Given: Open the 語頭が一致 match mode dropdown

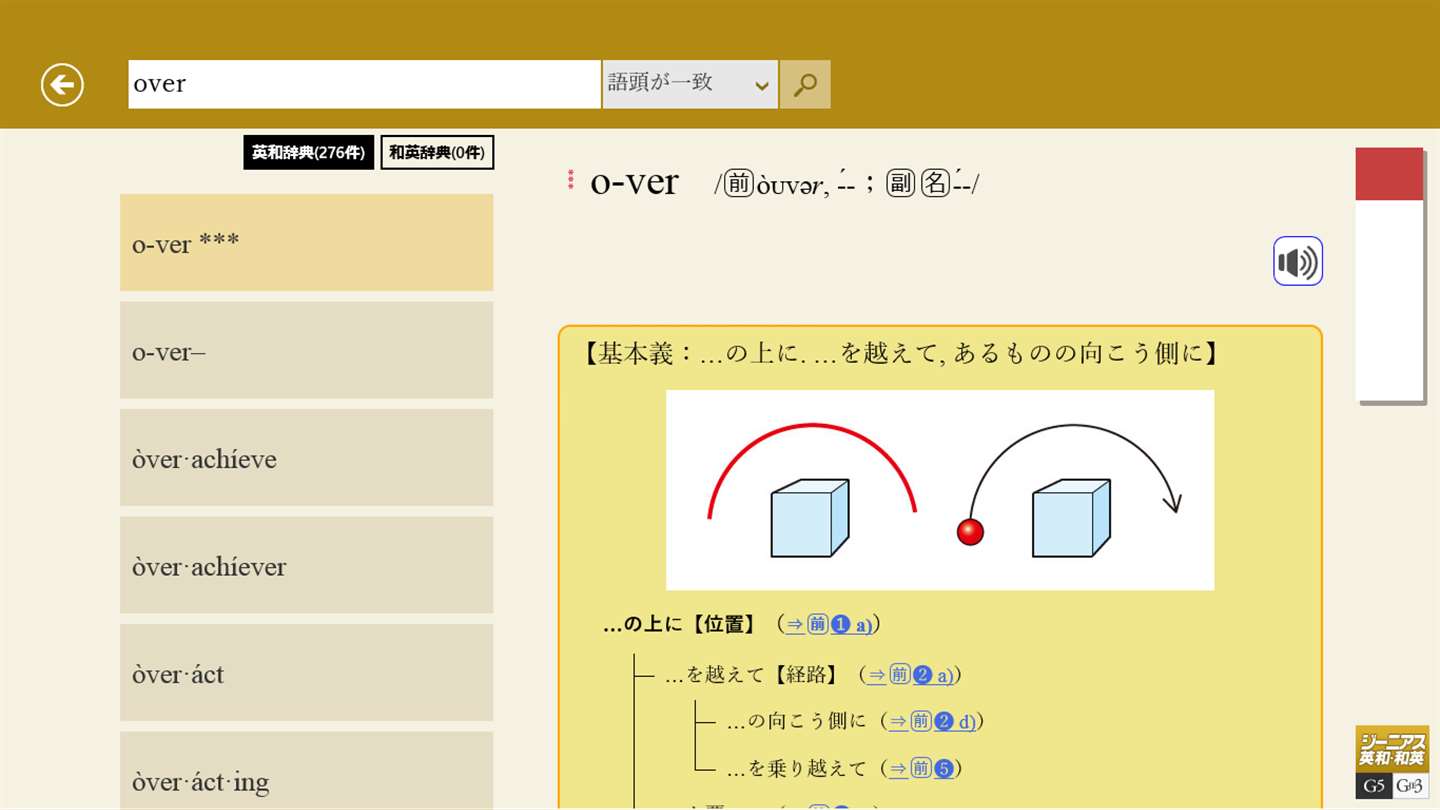Looking at the screenshot, I should 690,85.
